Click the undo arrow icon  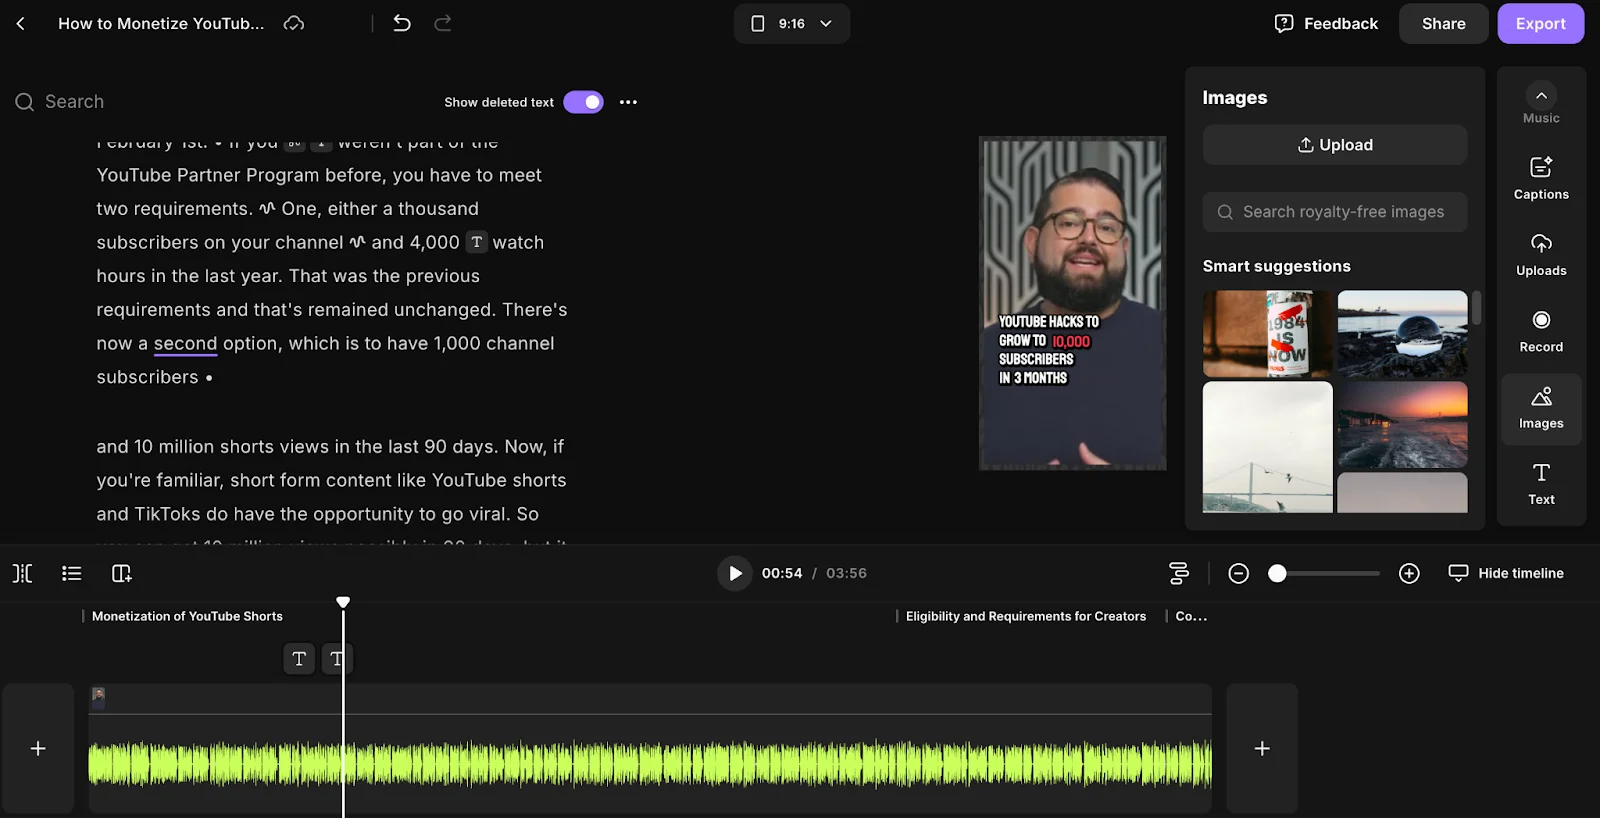click(x=402, y=23)
